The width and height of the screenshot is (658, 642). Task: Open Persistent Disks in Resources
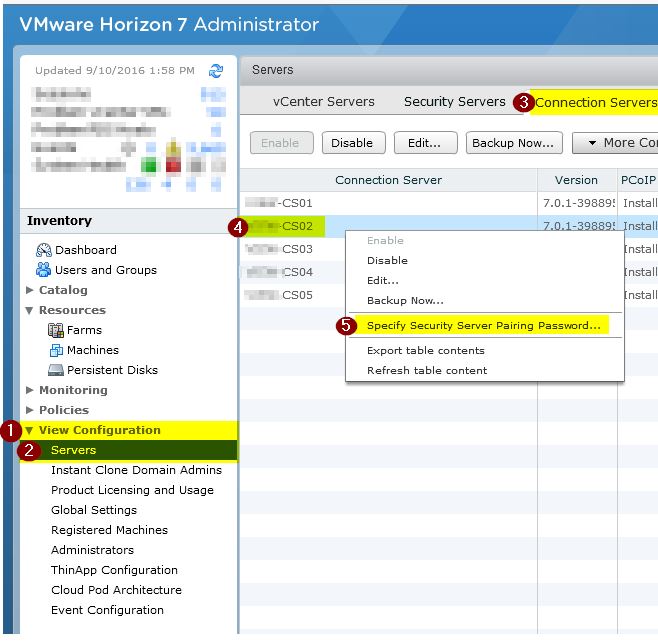(112, 370)
